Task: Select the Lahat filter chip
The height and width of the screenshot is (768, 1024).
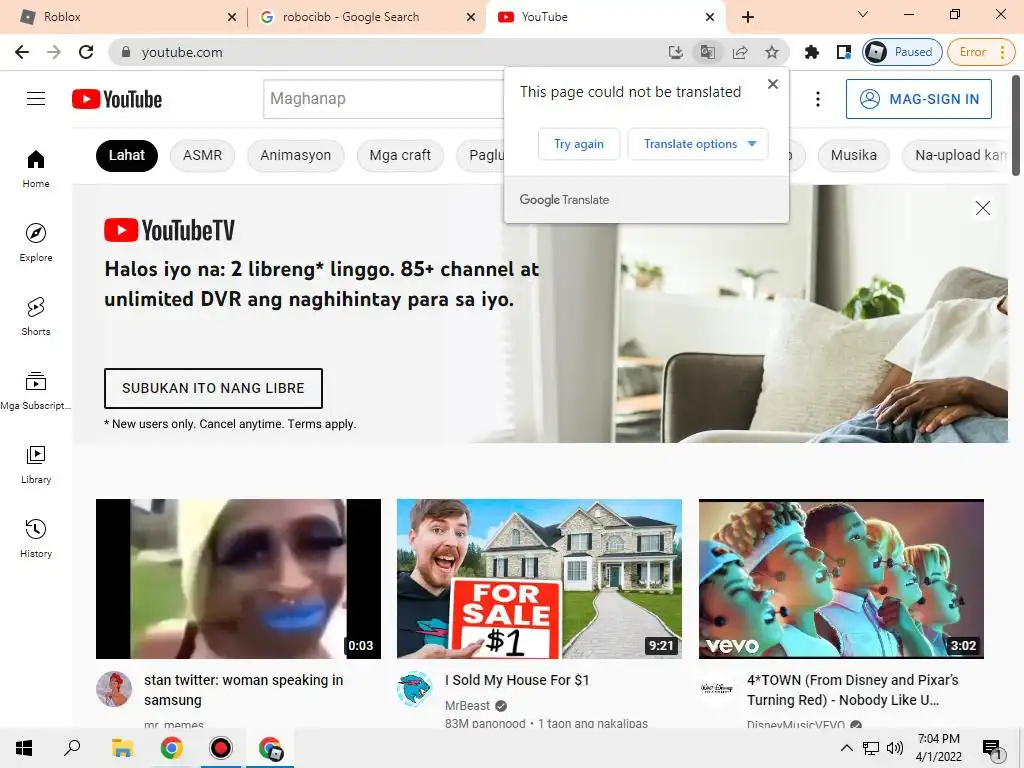Action: (x=127, y=155)
